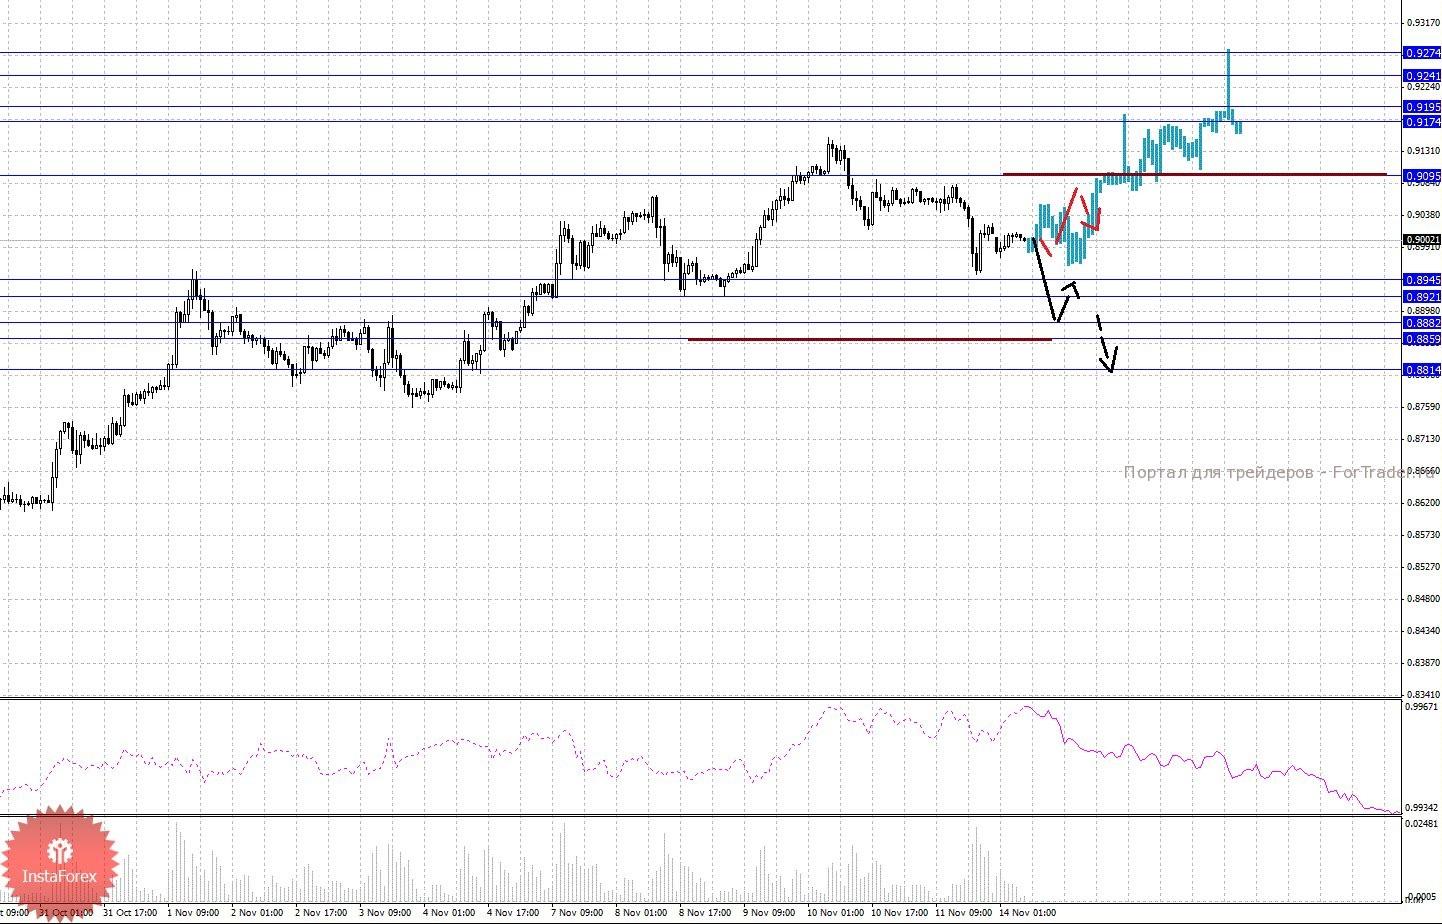Click the 7 Nov 09:00 time axis label
This screenshot has height=924, width=1442.
[580, 913]
